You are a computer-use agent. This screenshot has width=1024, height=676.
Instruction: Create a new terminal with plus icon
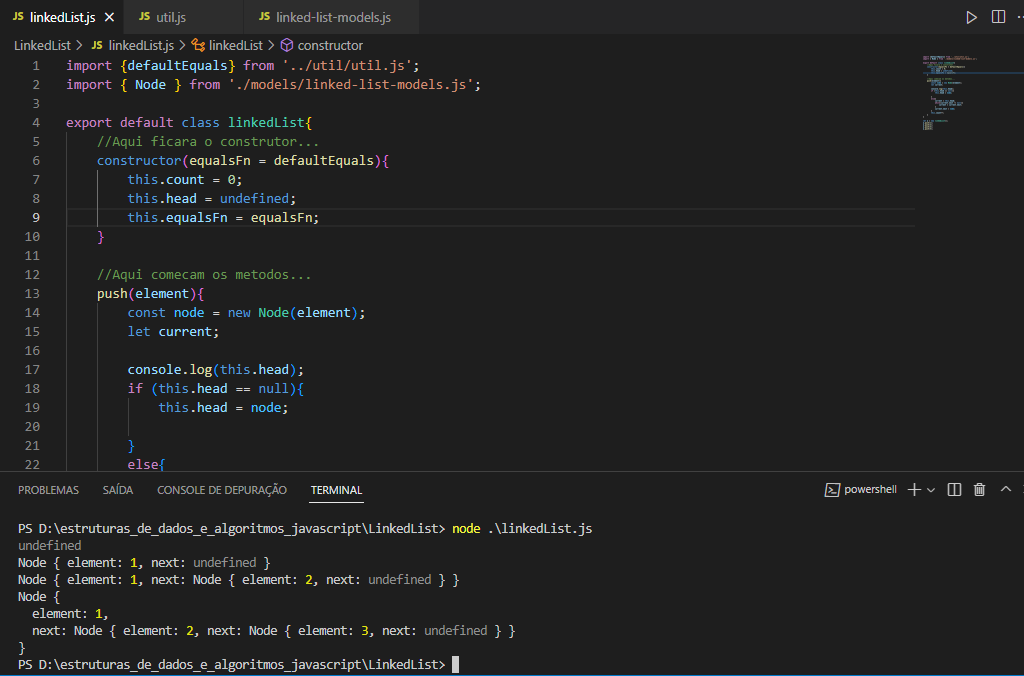(x=914, y=490)
